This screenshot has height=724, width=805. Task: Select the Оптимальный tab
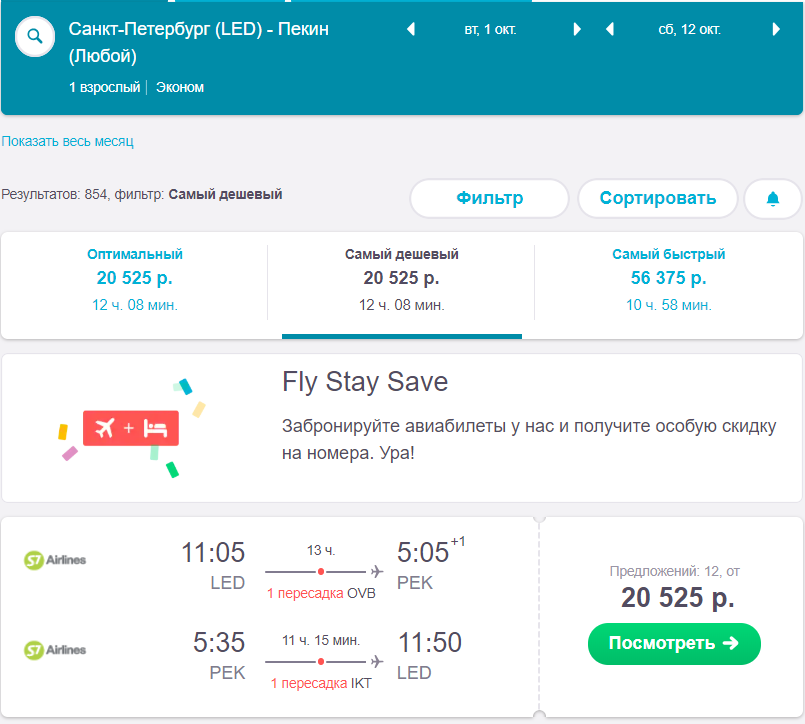coord(135,279)
